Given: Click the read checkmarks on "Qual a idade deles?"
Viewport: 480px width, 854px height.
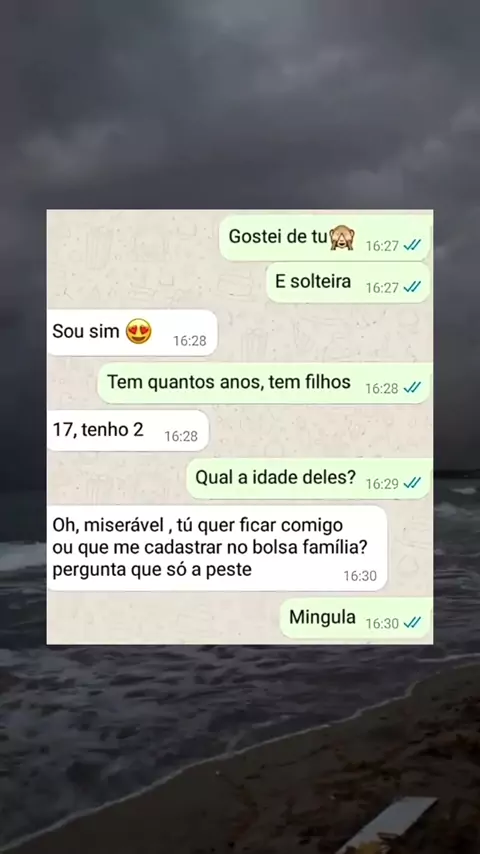Looking at the screenshot, I should coord(412,483).
